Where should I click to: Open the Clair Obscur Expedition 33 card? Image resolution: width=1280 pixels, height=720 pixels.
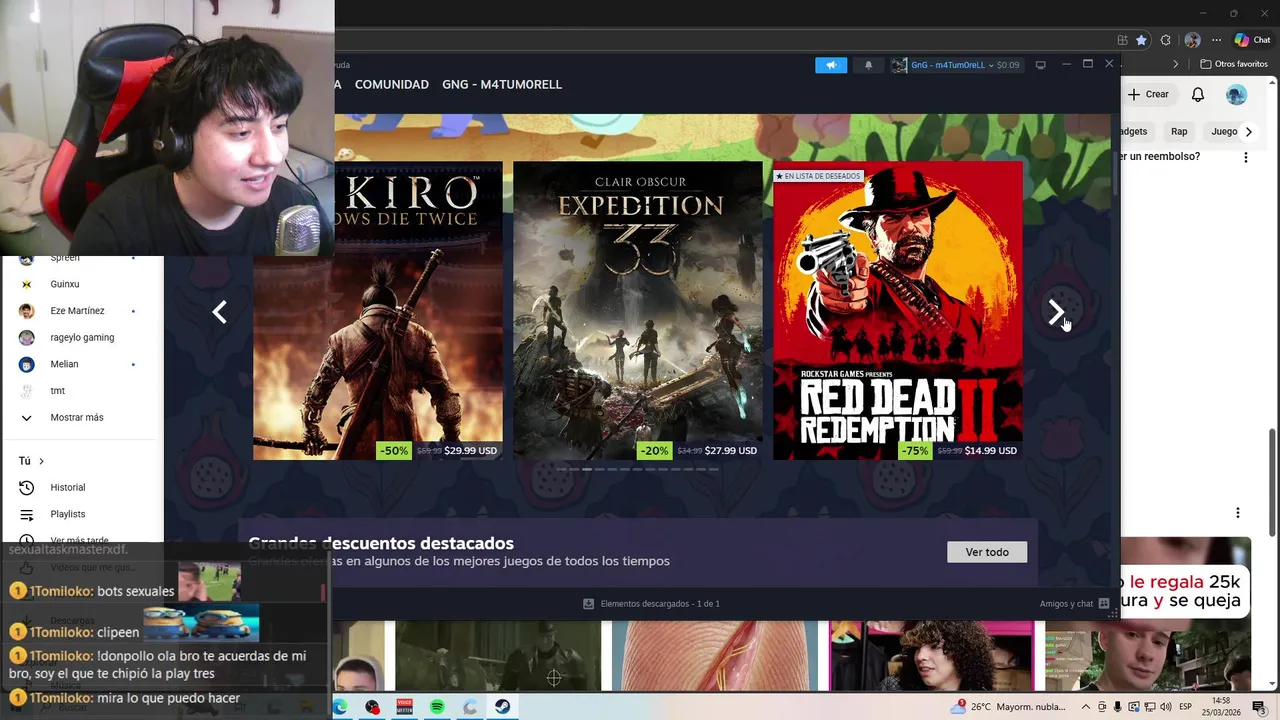click(x=638, y=310)
